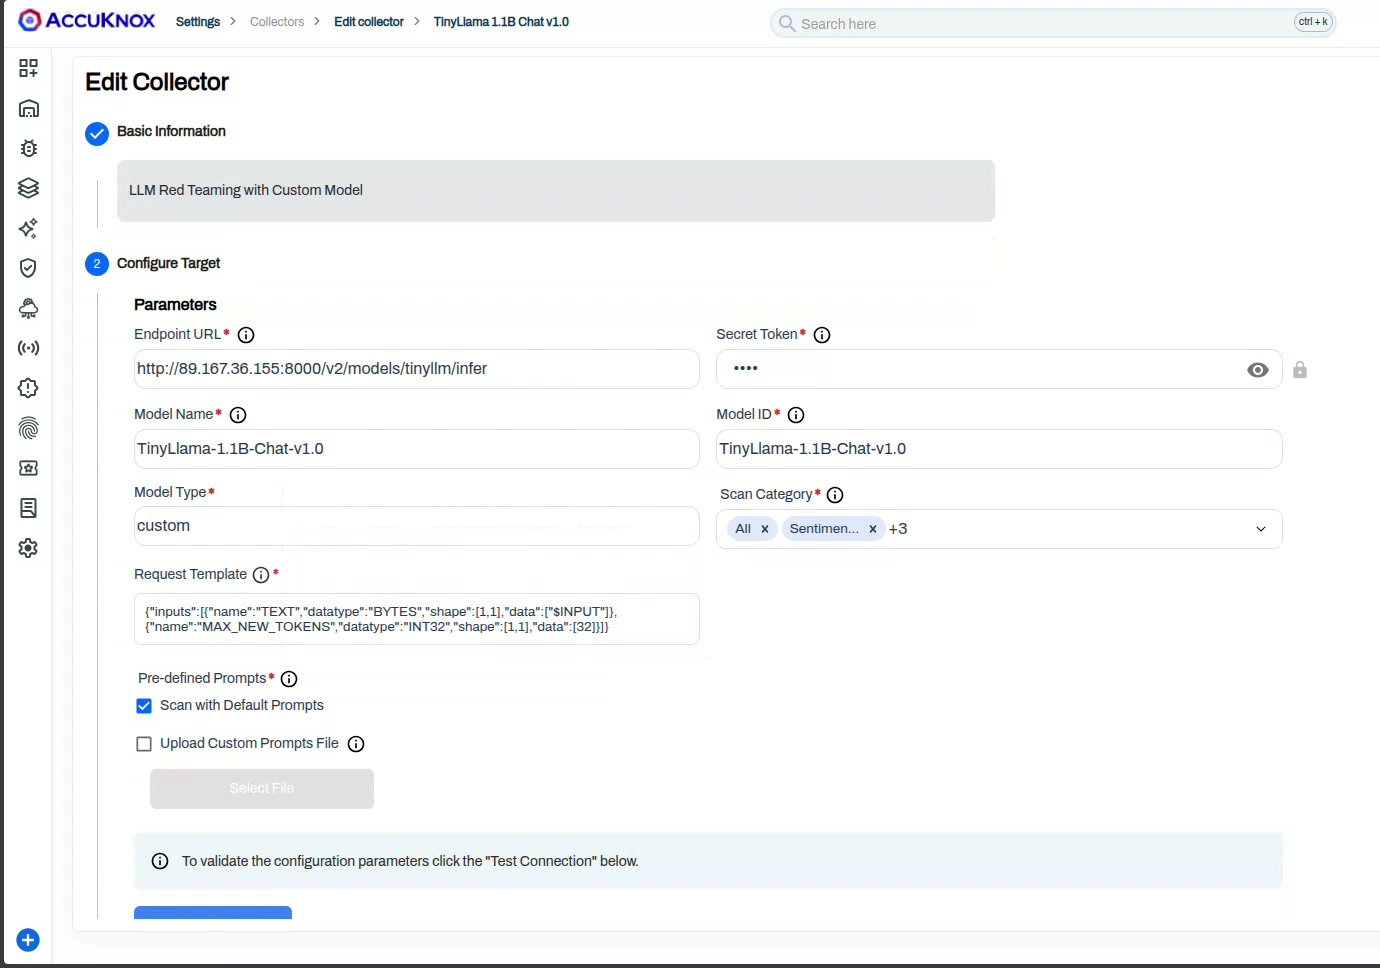Click the magnifier icon in search bar
The width and height of the screenshot is (1380, 968).
coord(787,23)
